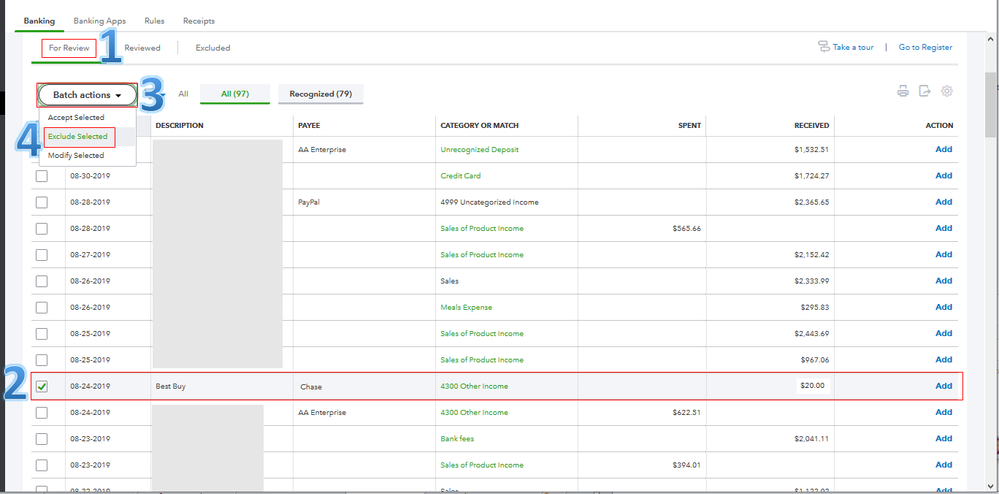
Task: Choose Modify Selected from batch menu
Action: 76,156
